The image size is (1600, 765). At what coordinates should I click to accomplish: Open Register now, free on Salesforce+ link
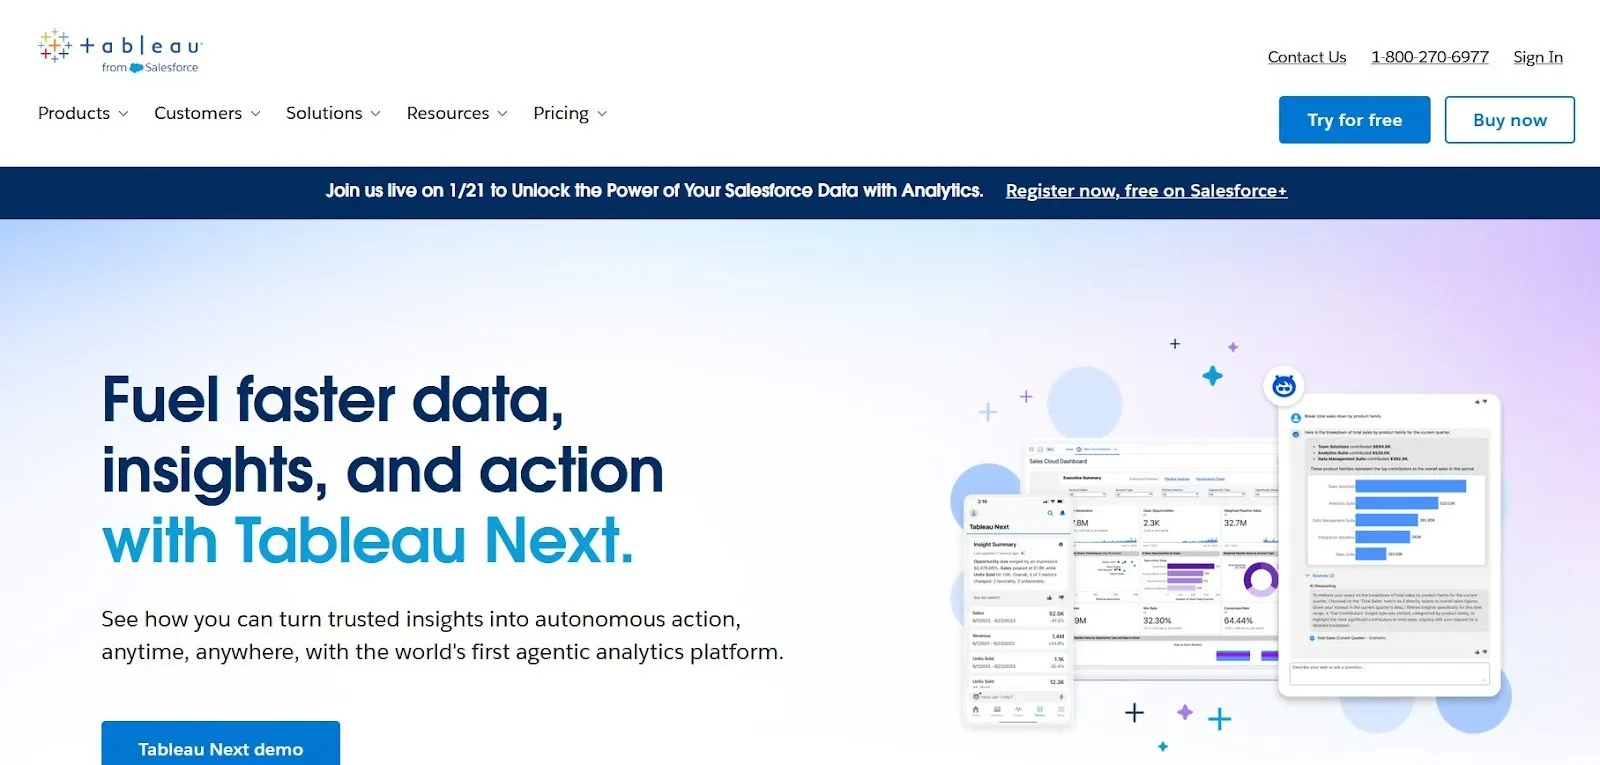point(1146,191)
